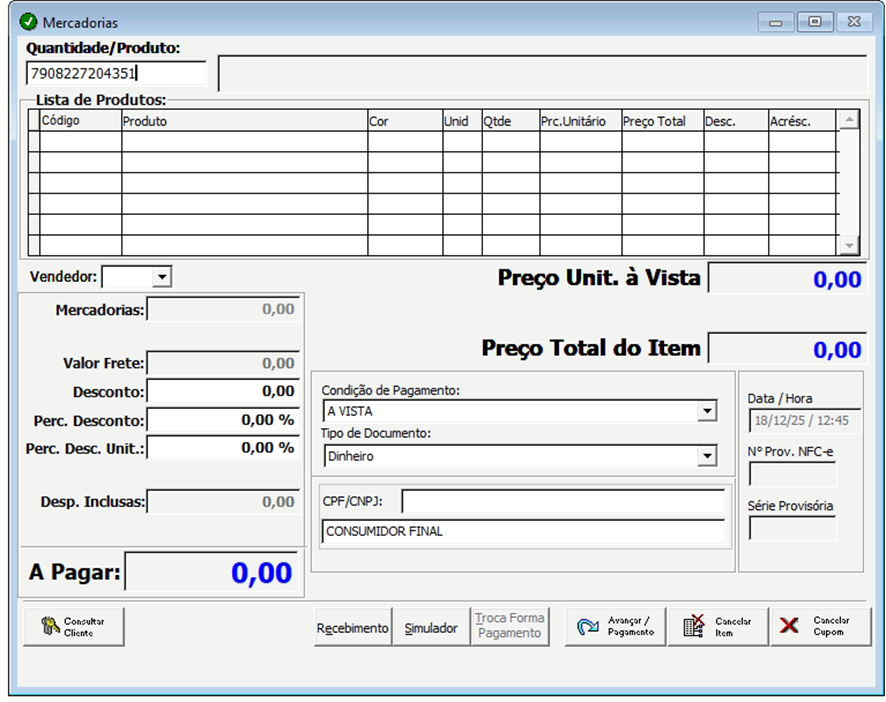The image size is (886, 702).
Task: Click the Desconto value field
Action: [222, 392]
